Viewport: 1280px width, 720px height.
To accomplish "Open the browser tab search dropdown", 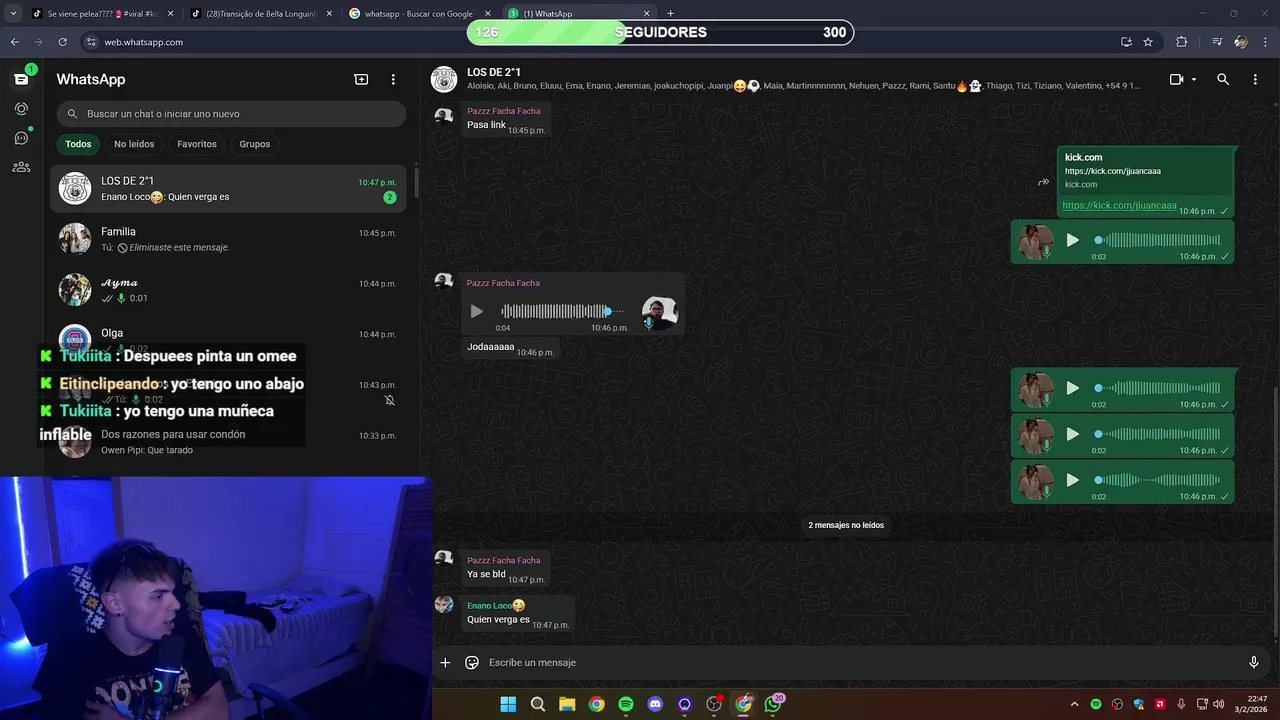I will 13,14.
